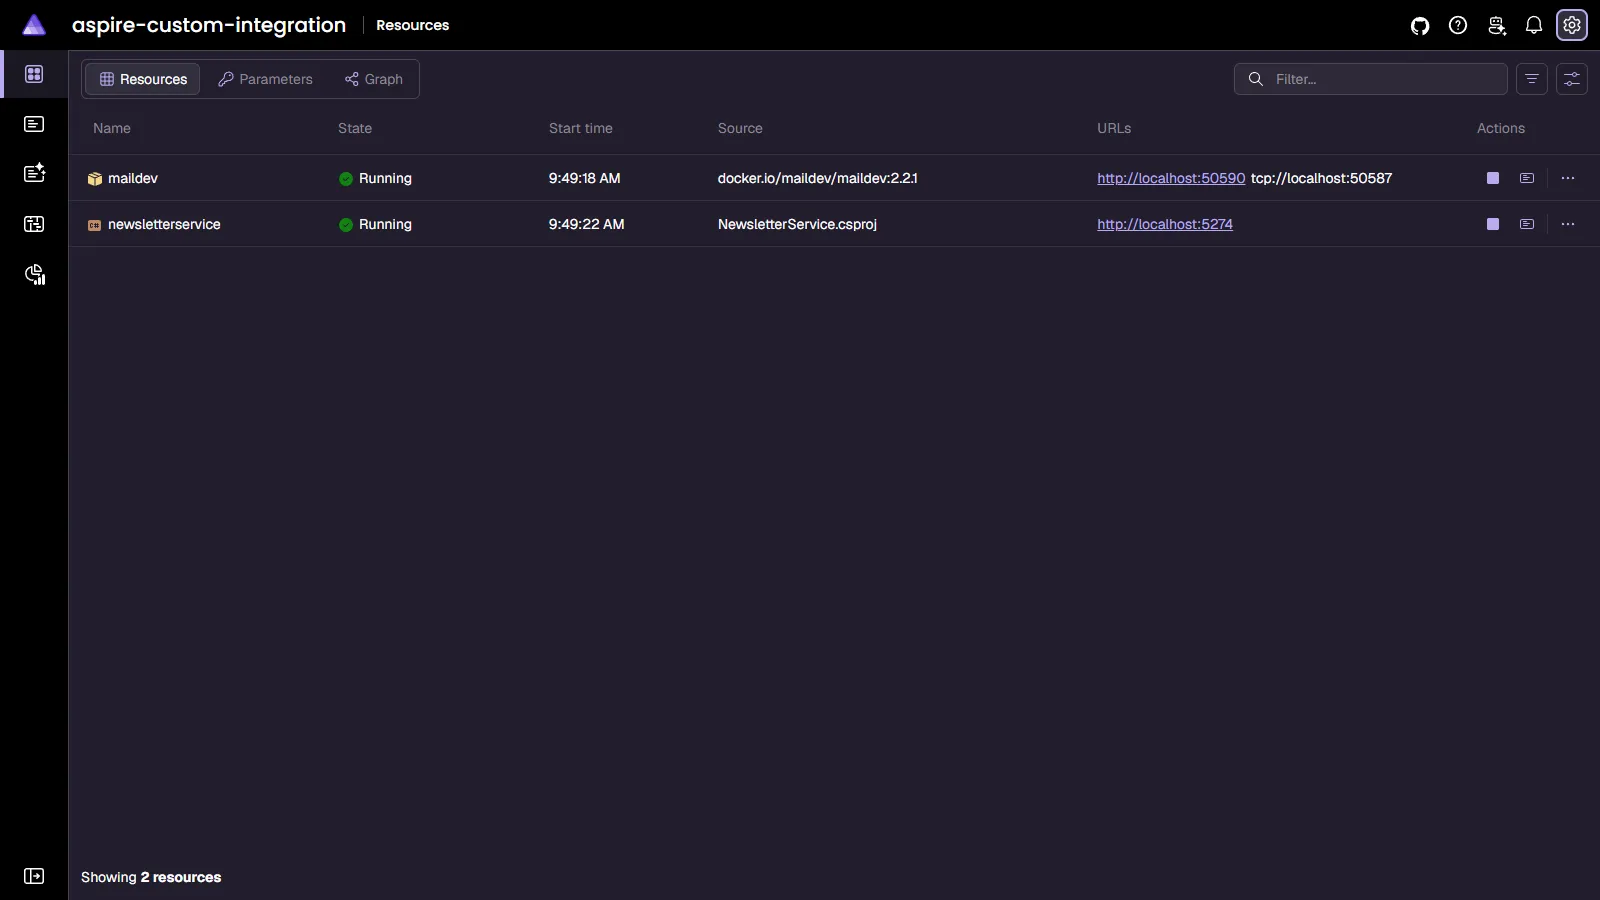Focus the Filter search field
The image size is (1600, 900).
pos(1370,79)
